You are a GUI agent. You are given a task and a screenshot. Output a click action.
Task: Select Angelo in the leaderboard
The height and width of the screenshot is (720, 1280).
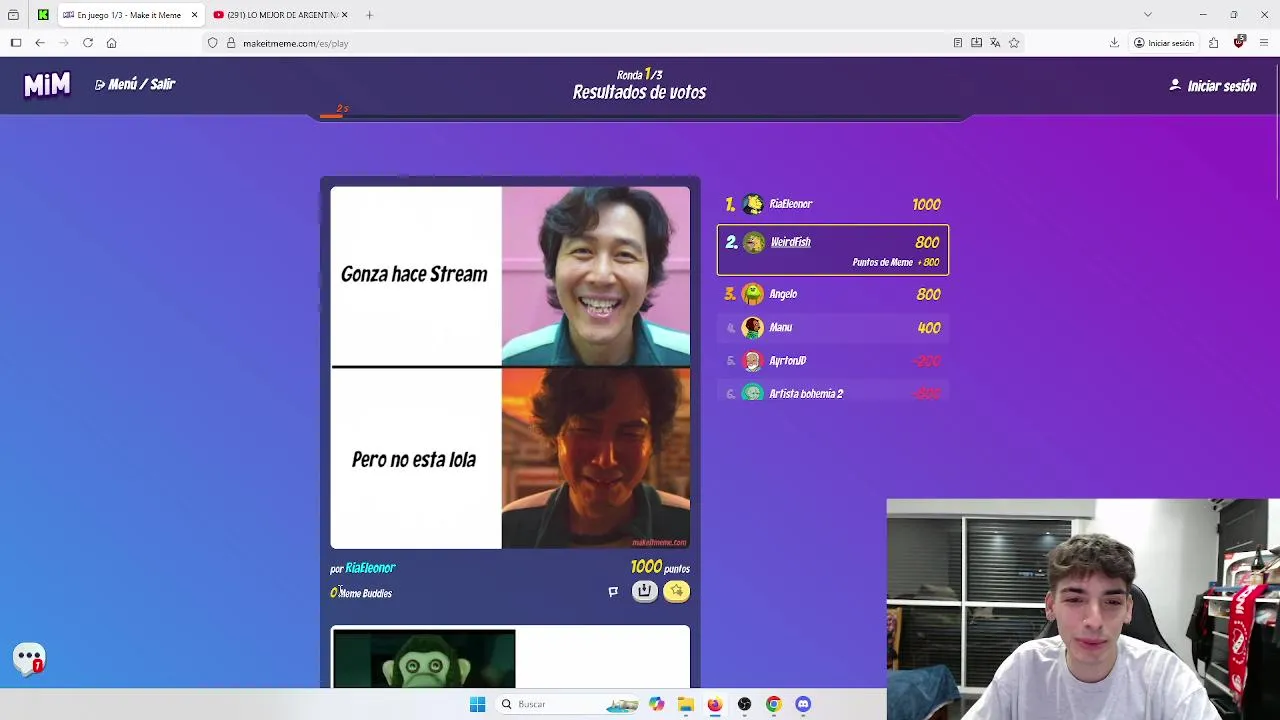click(x=833, y=294)
